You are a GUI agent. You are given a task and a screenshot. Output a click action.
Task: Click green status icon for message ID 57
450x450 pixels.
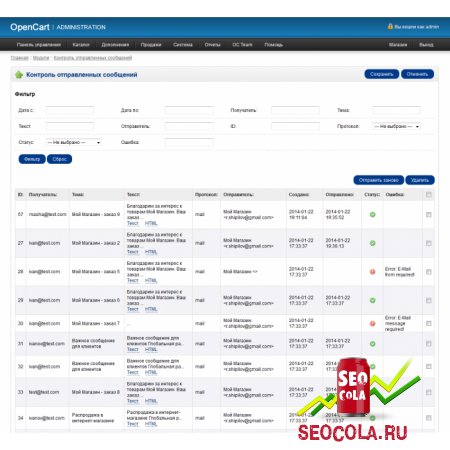click(373, 215)
